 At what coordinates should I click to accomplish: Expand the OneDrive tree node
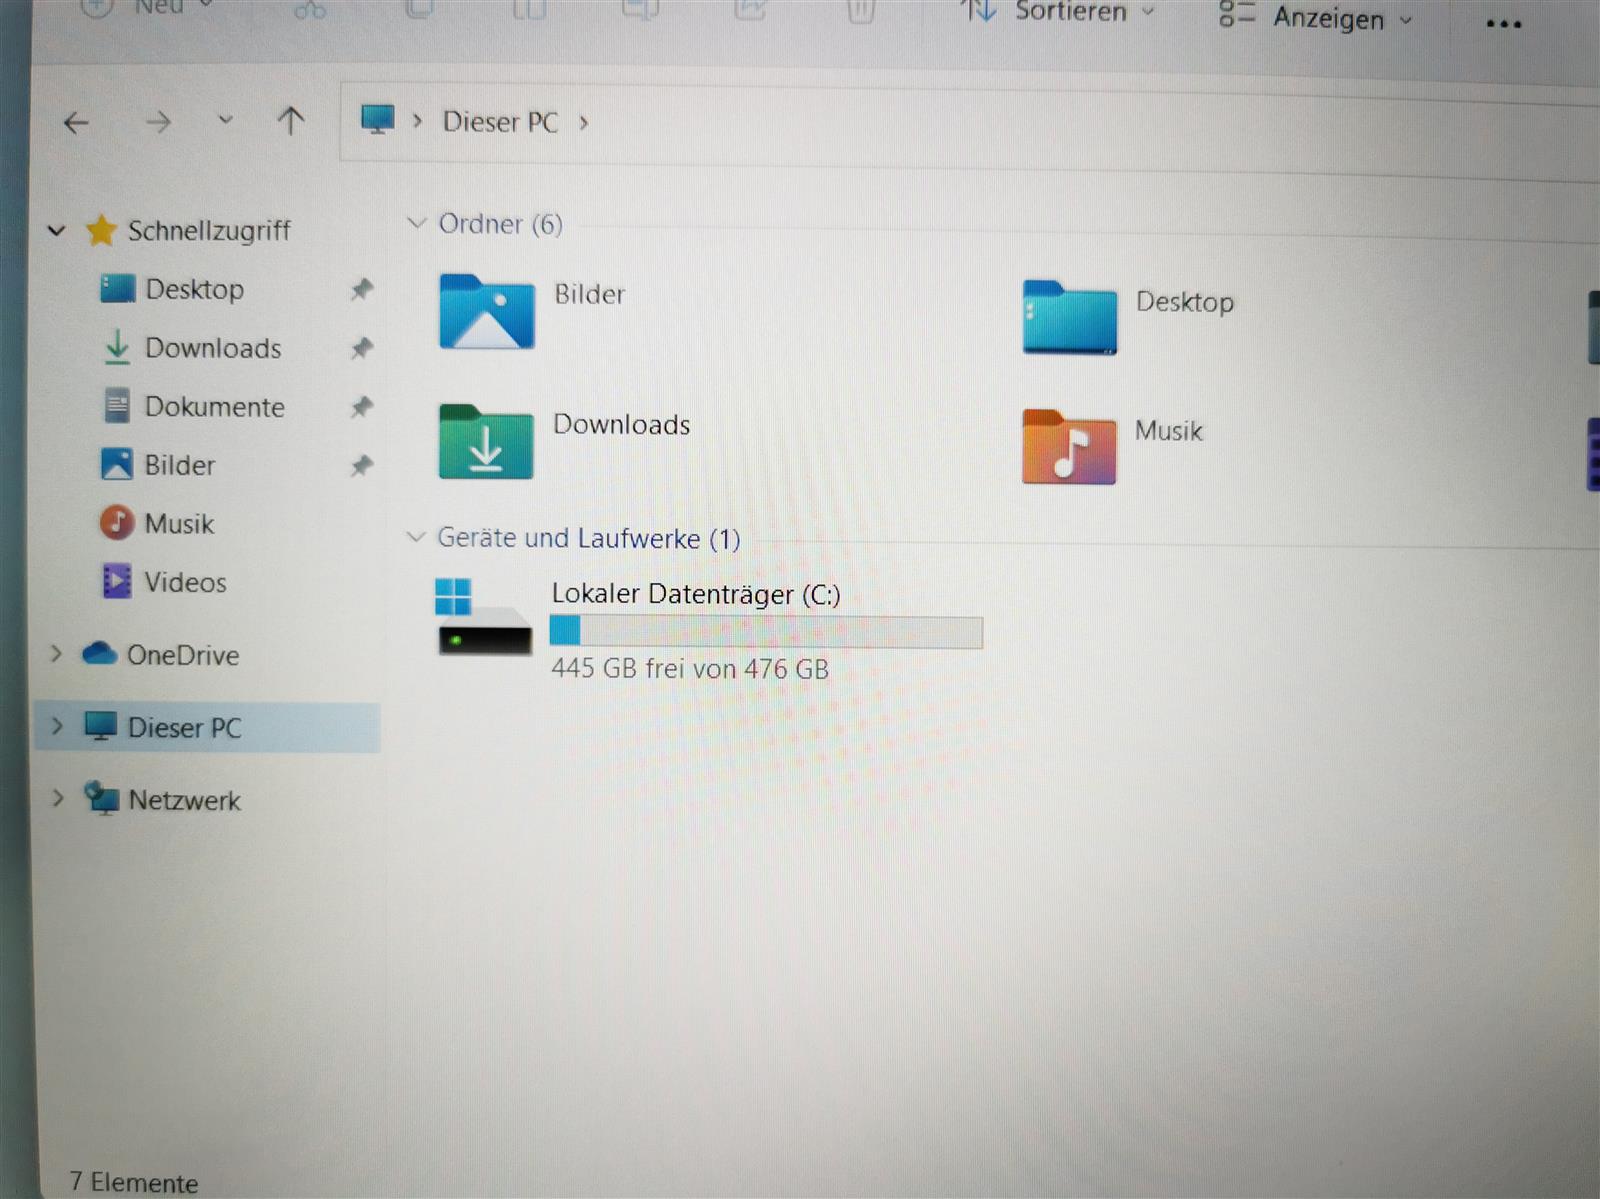pyautogui.click(x=57, y=654)
